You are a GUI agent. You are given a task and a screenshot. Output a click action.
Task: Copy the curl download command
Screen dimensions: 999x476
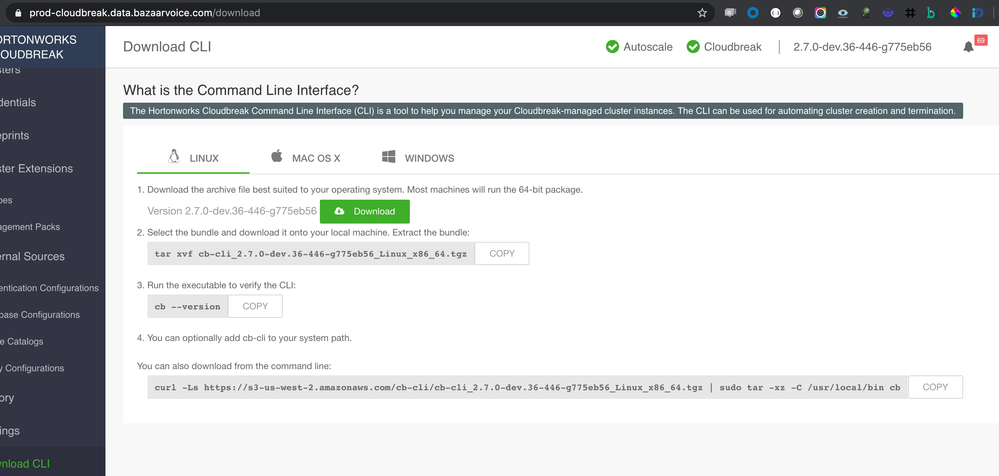coord(935,387)
